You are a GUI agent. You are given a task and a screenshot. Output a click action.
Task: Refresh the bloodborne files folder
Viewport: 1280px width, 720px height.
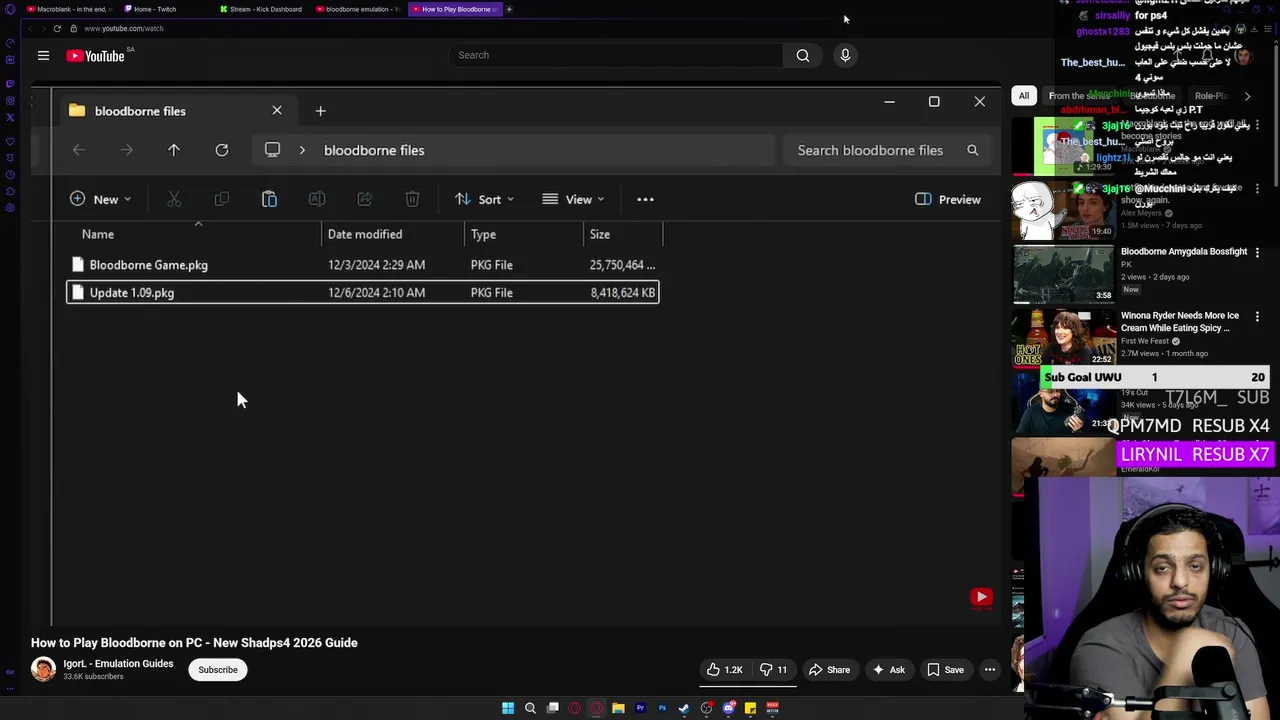222,150
